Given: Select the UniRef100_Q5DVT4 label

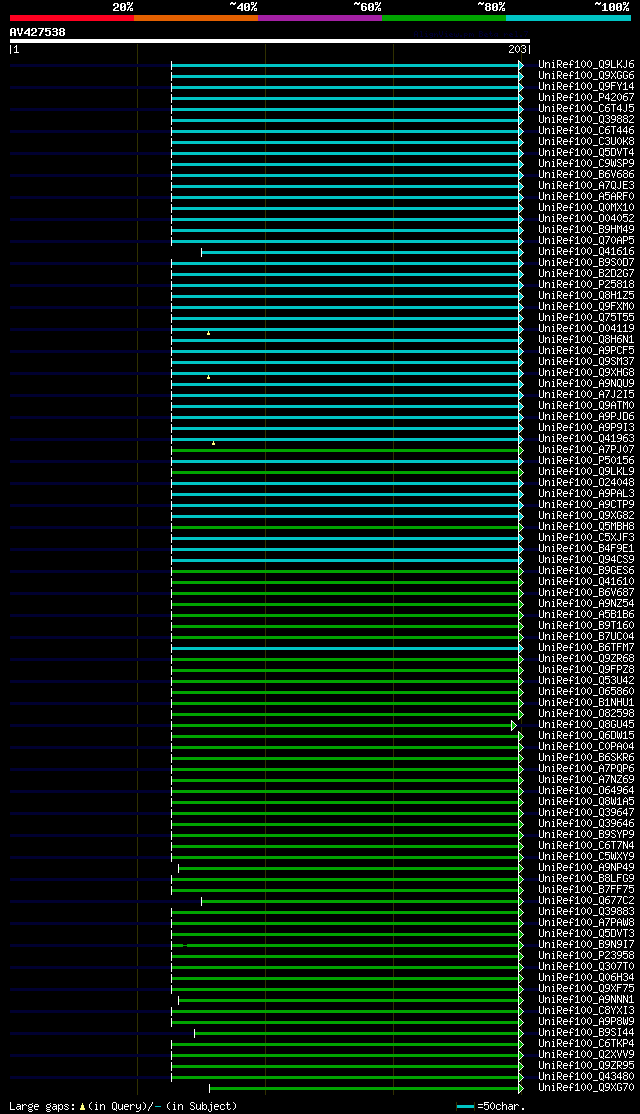Looking at the screenshot, I should [586, 153].
